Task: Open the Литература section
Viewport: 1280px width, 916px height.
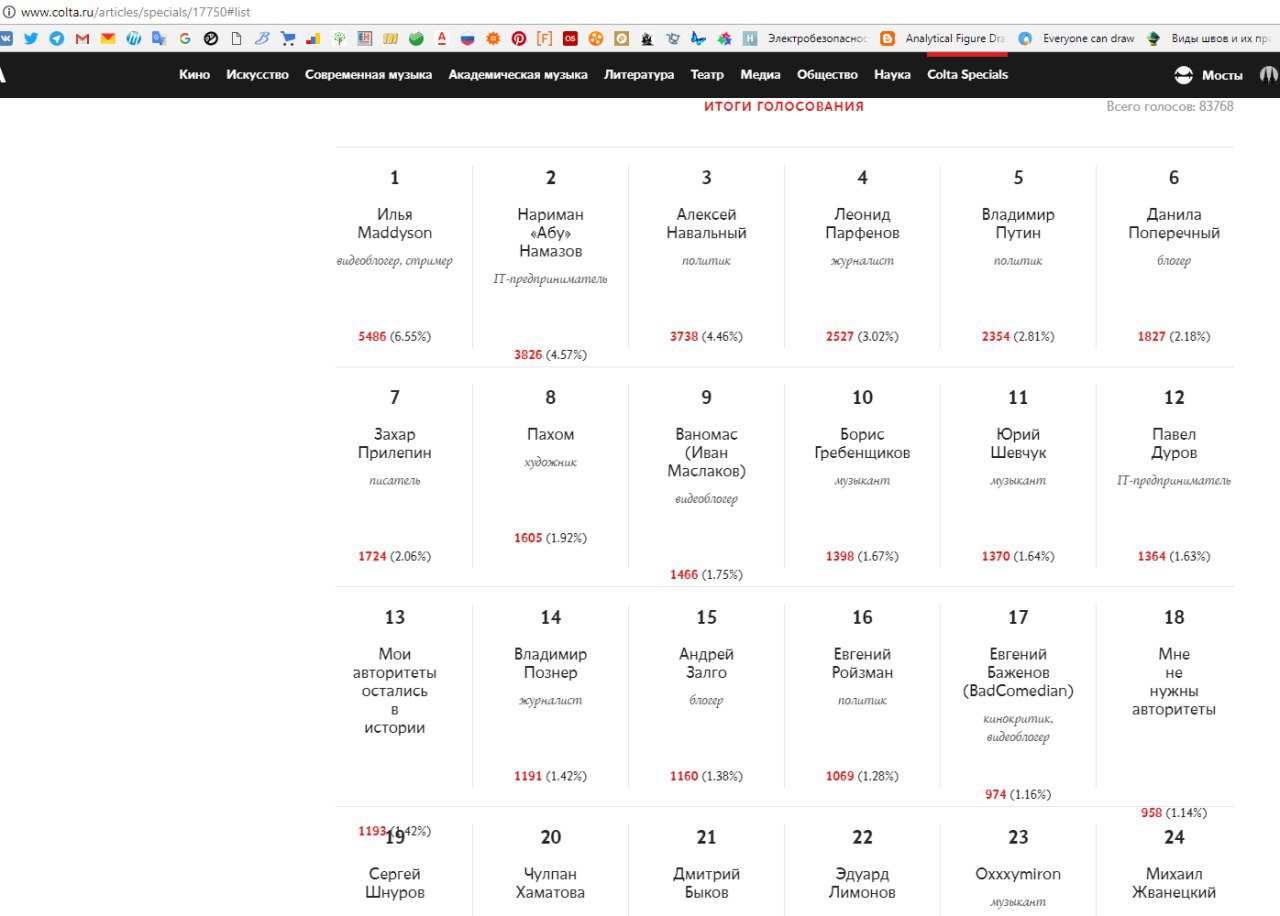Action: coord(639,75)
